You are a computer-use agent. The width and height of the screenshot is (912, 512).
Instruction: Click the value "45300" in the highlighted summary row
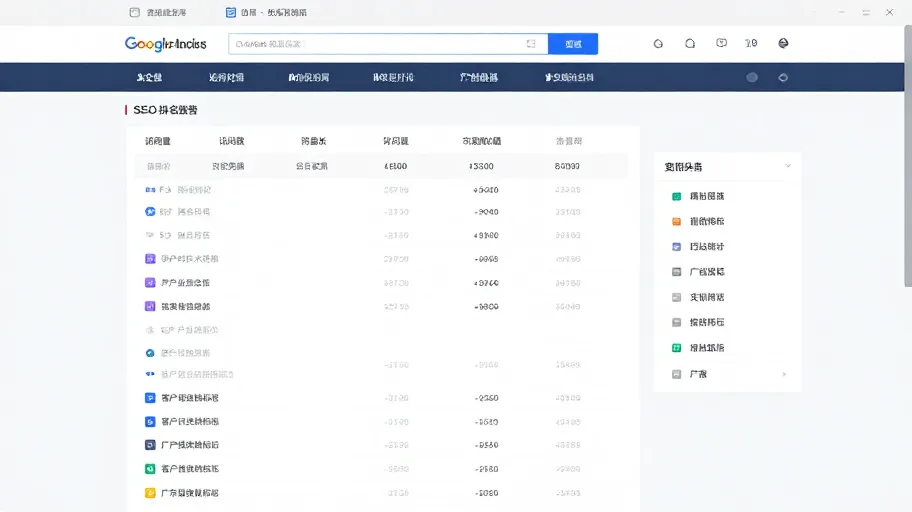481,166
